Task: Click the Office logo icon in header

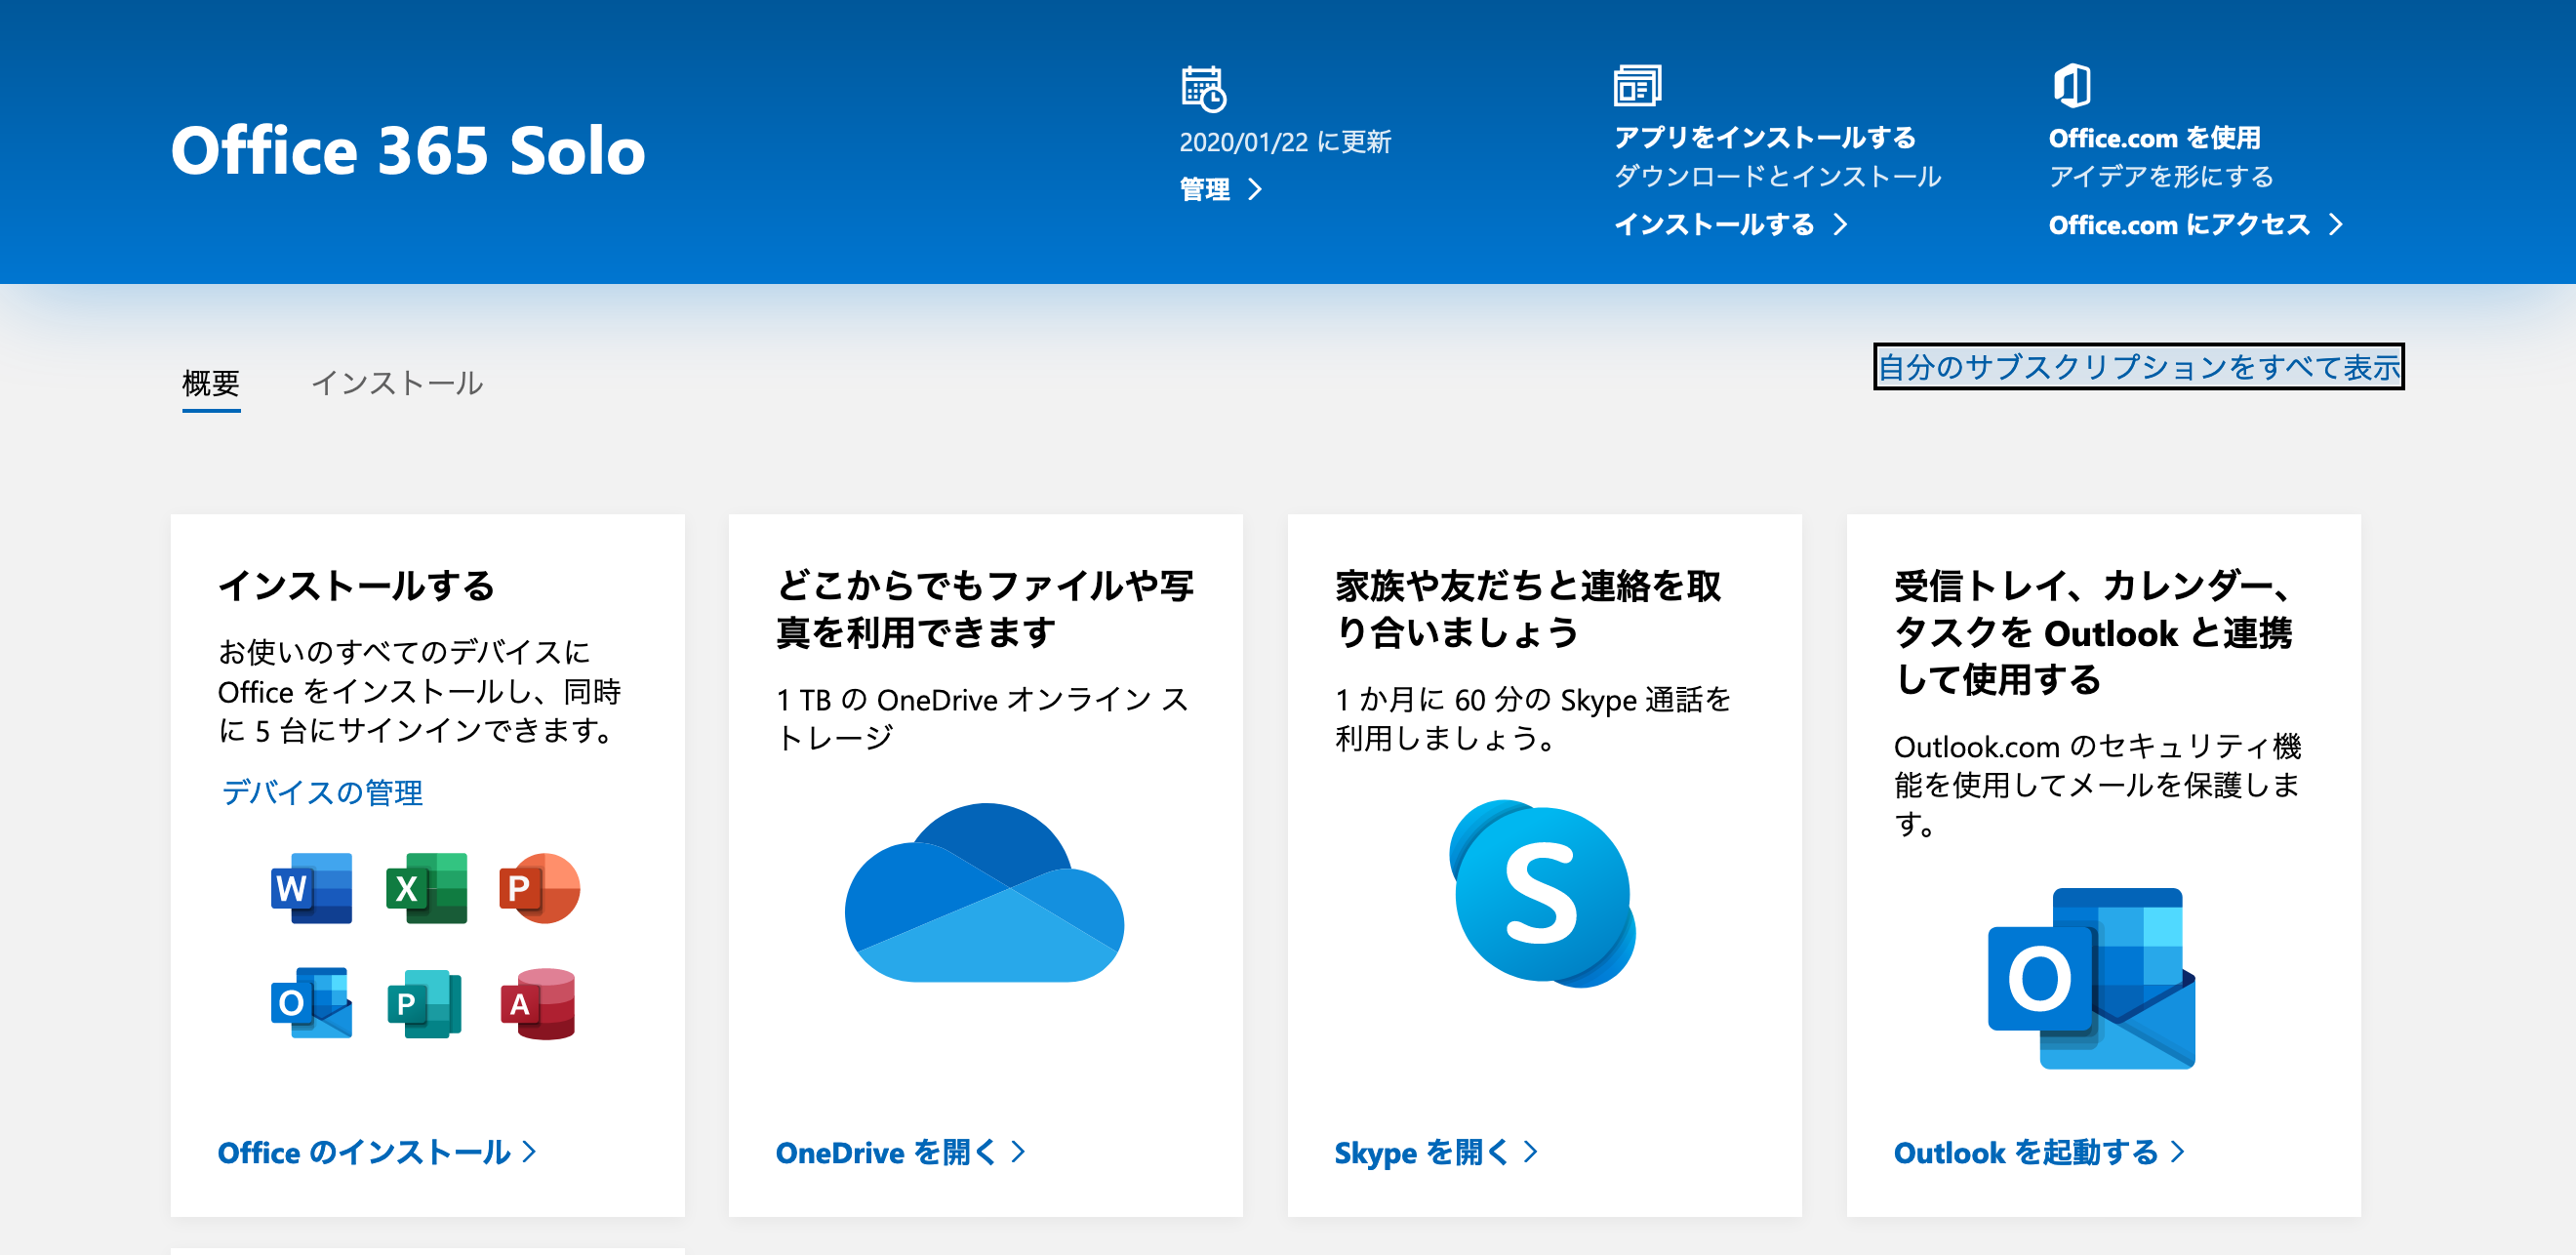Action: pyautogui.click(x=2071, y=85)
